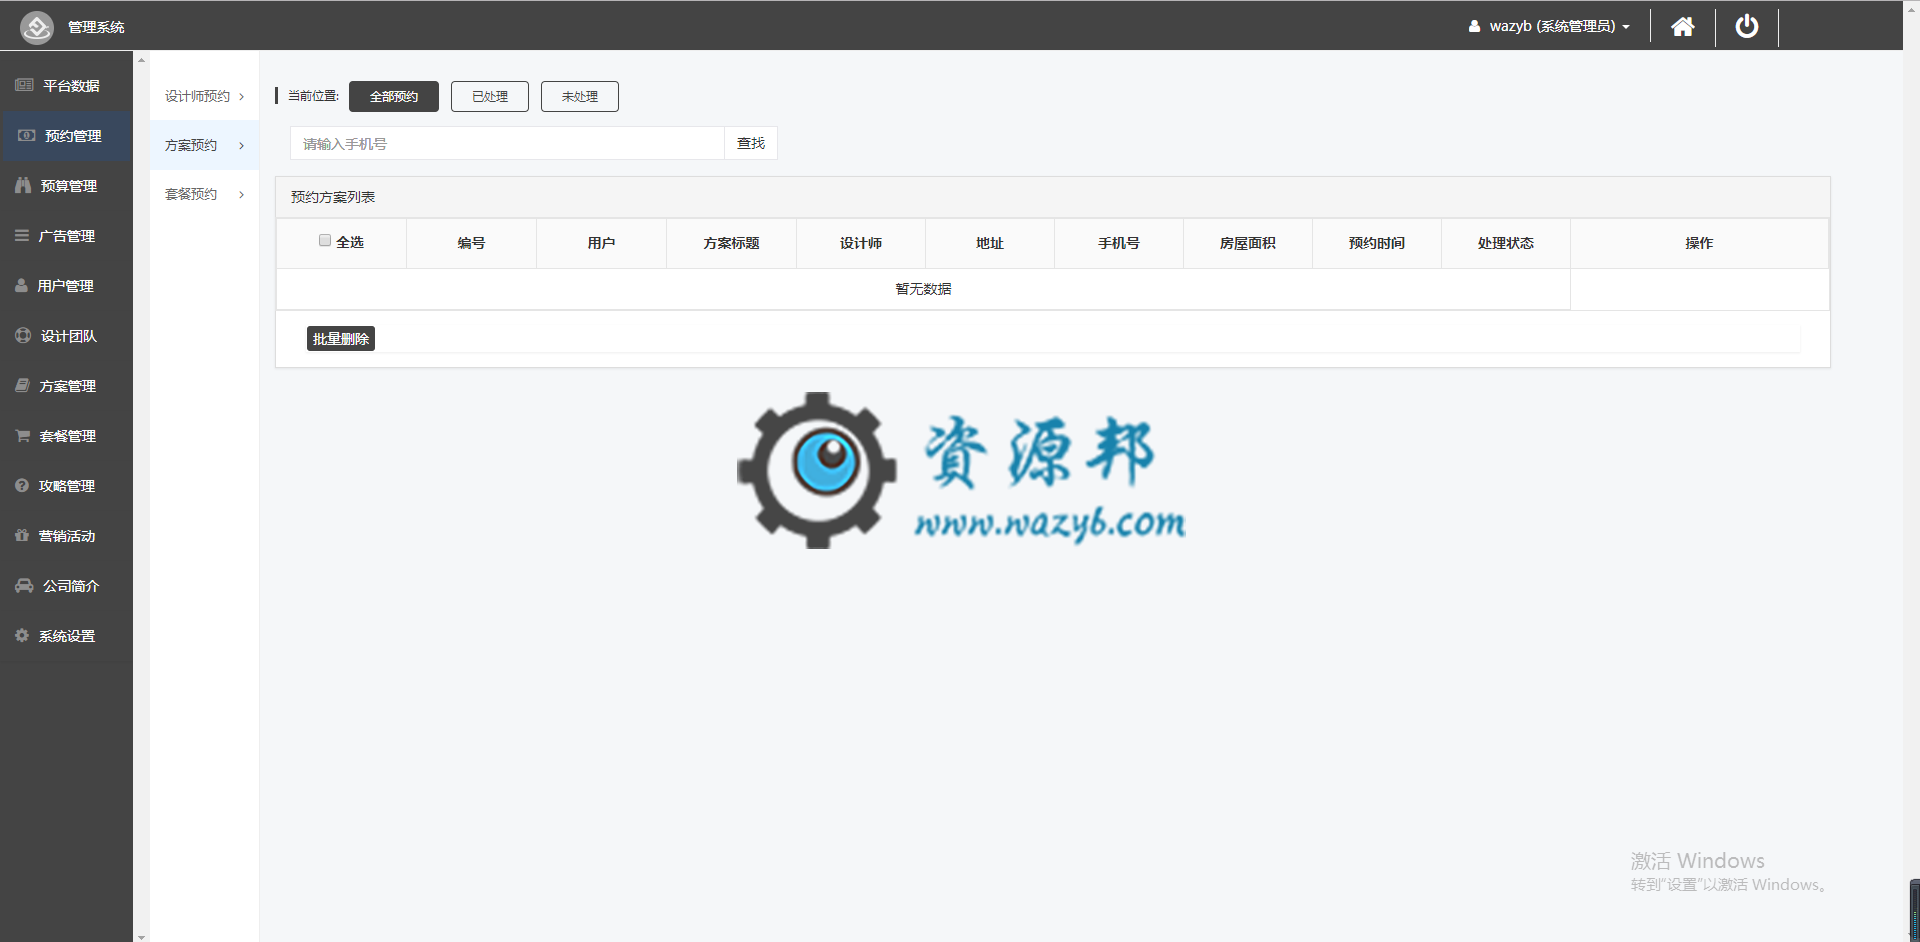The width and height of the screenshot is (1920, 942).
Task: Click the 预约时间 column header
Action: [1377, 243]
